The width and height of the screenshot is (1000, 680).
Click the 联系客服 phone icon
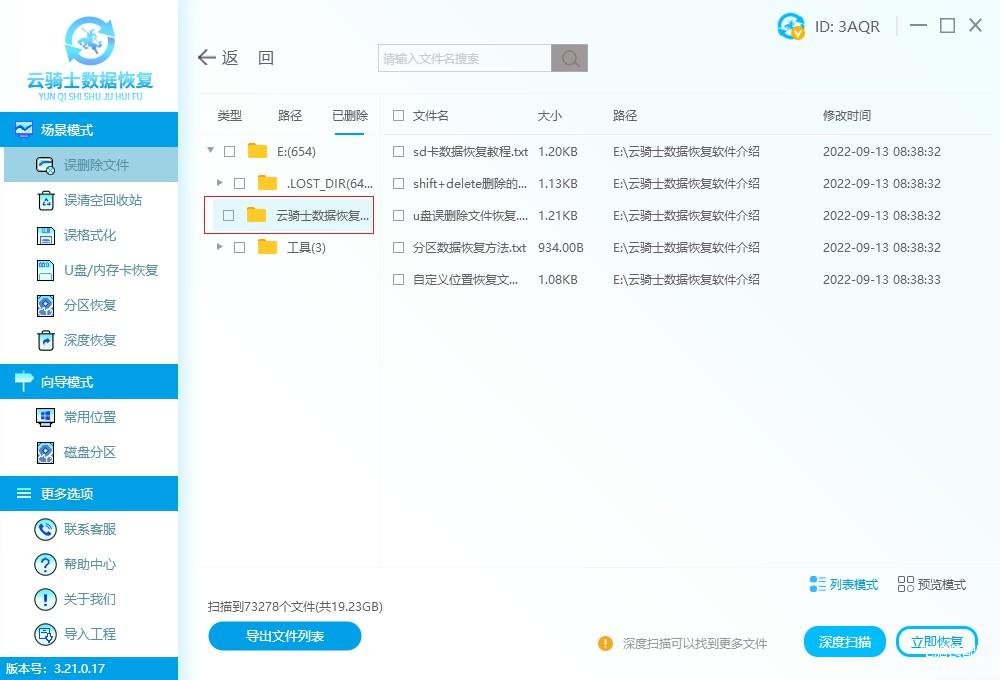tap(45, 529)
